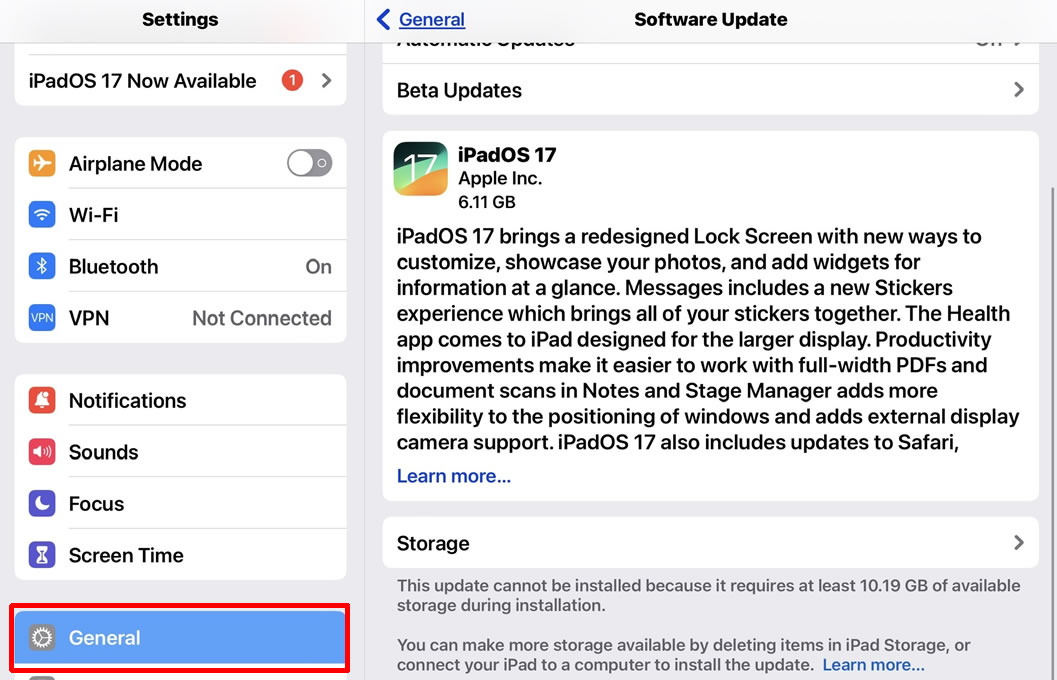The height and width of the screenshot is (680, 1057).
Task: Tap the Notifications bell icon
Action: tap(42, 401)
